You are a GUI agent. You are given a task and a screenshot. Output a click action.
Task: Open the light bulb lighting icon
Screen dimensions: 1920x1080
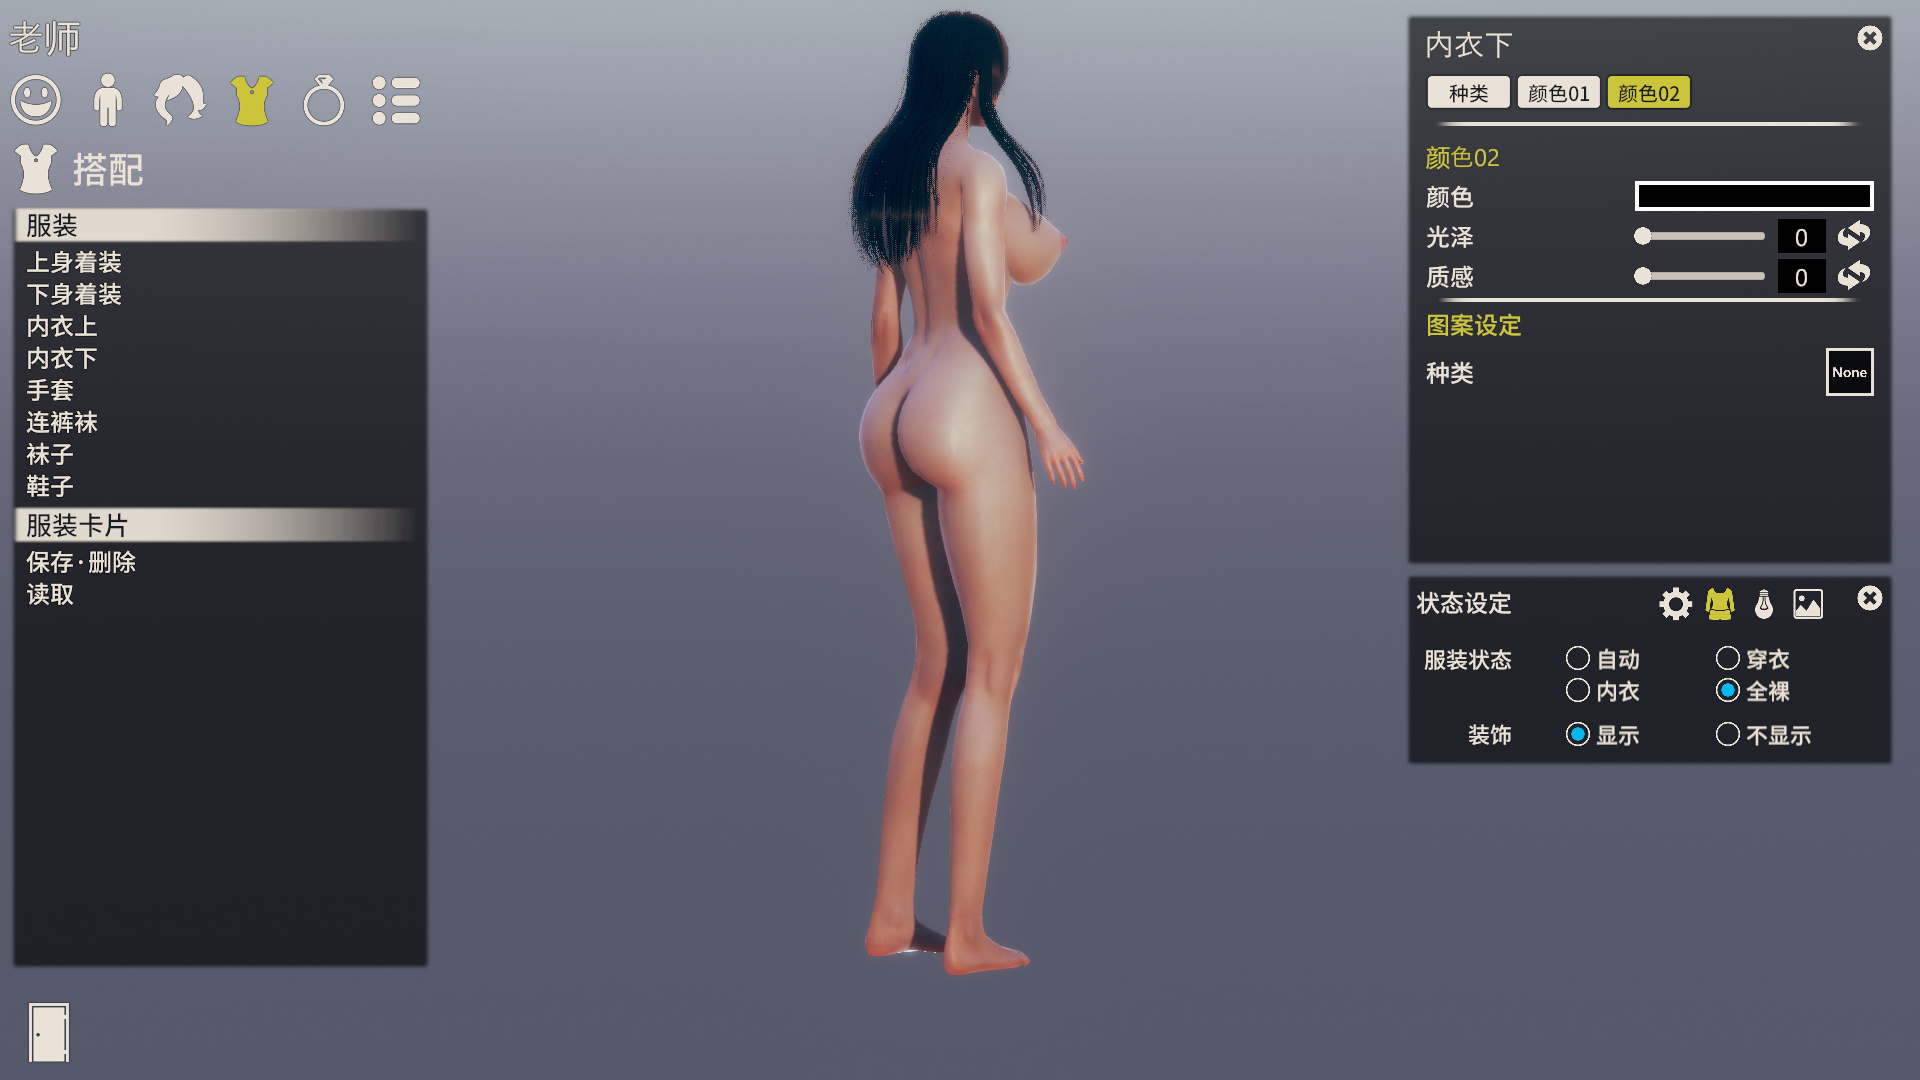(1764, 604)
